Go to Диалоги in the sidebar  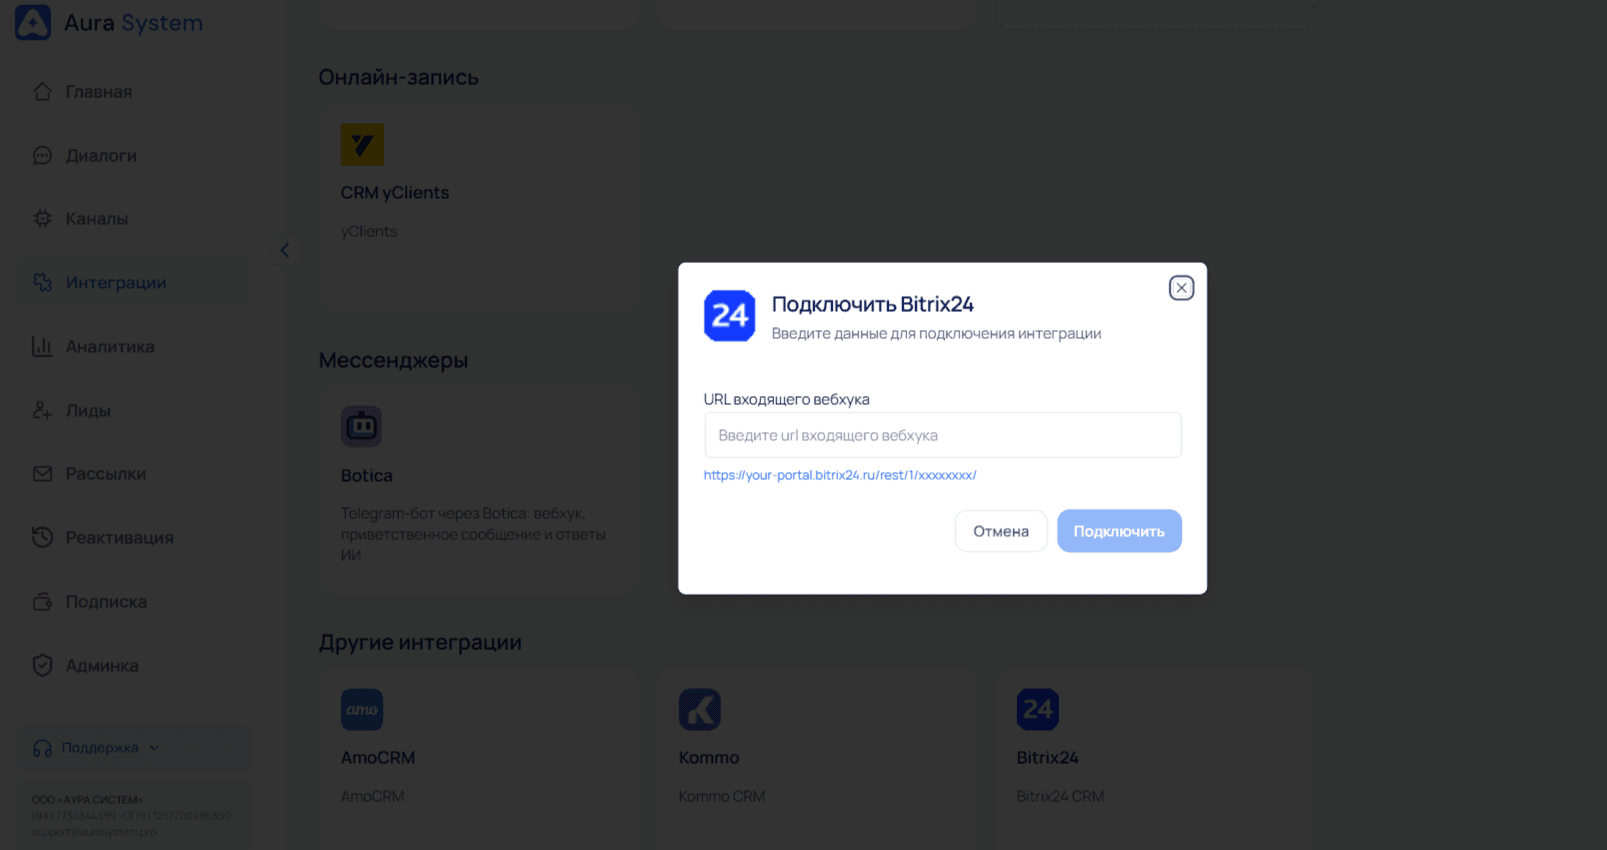click(101, 156)
